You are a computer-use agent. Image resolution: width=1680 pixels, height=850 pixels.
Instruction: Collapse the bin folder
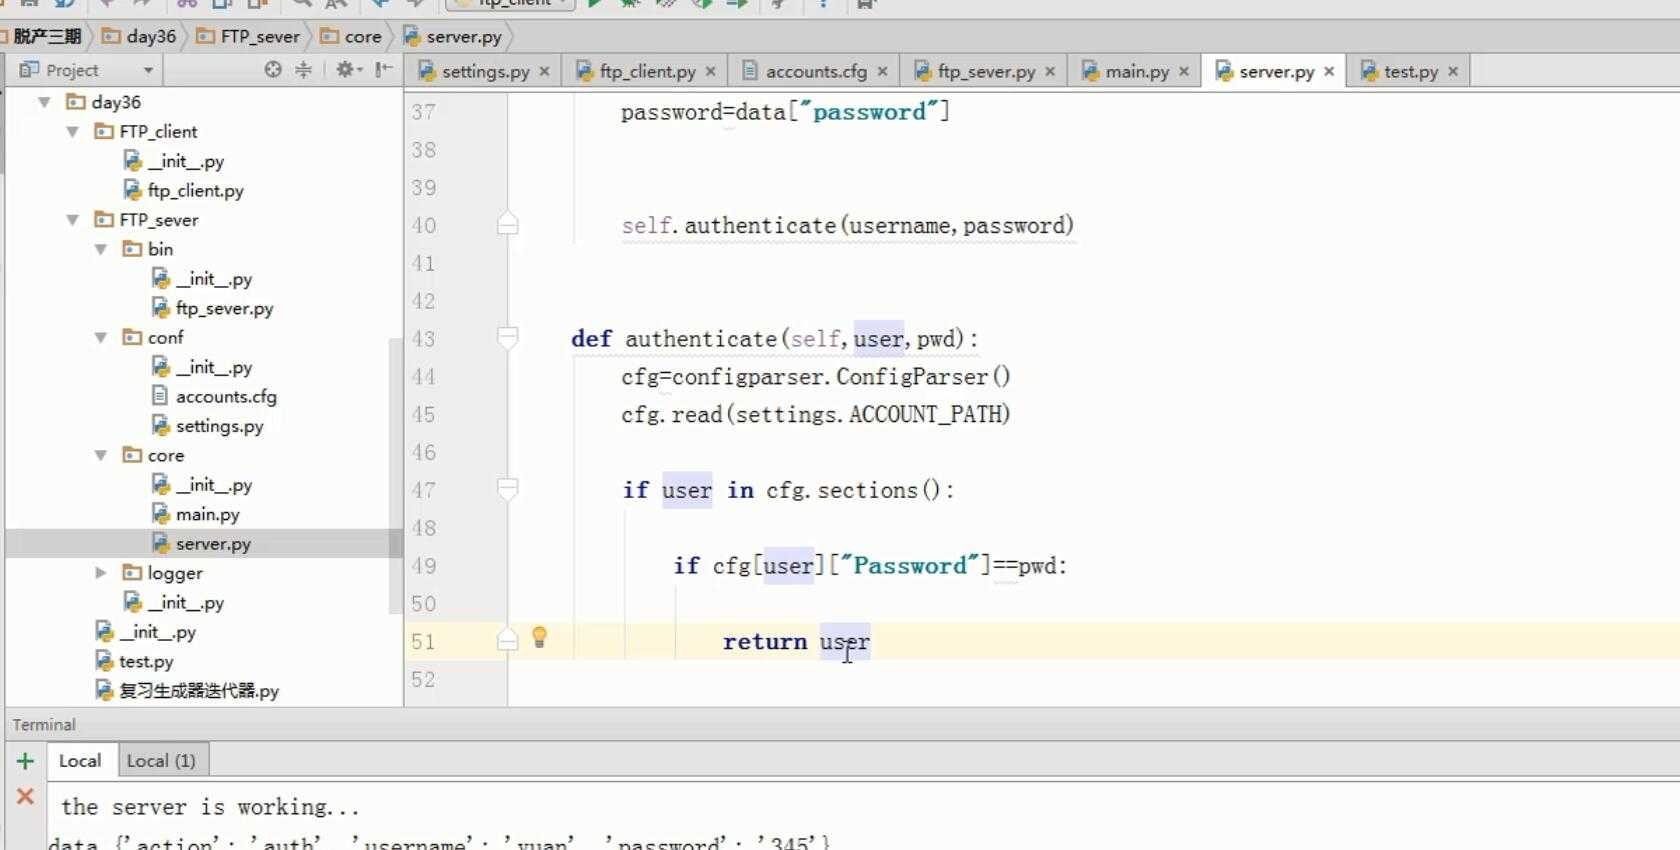click(100, 249)
